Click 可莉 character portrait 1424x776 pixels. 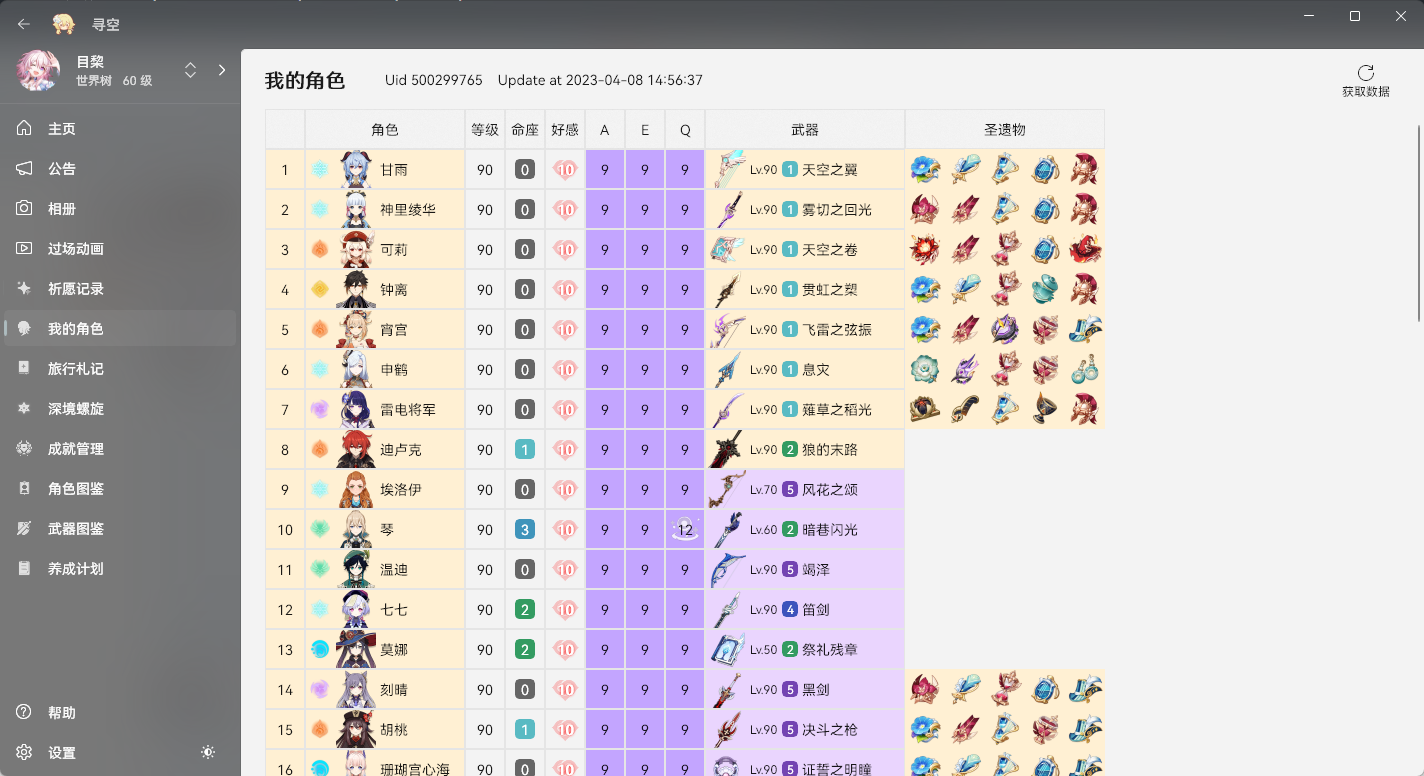coord(356,250)
